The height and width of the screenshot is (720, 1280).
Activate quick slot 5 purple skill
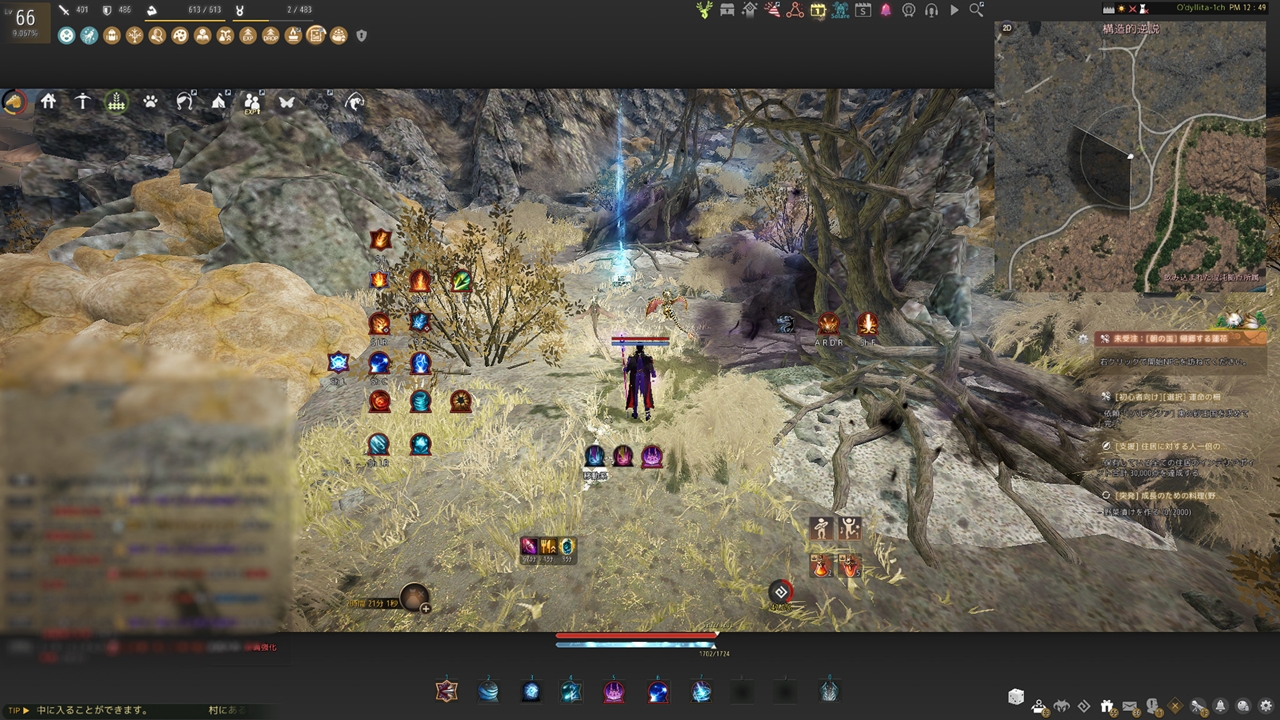coord(614,690)
